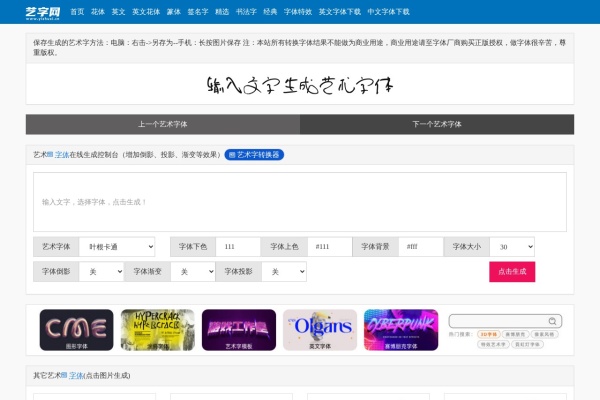Go to 上一个艺术字体
Image resolution: width=600 pixels, height=400 pixels.
click(x=163, y=124)
